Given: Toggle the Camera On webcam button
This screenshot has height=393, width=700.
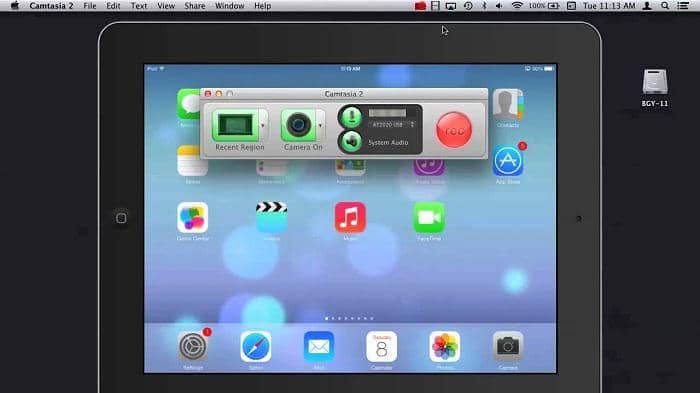Looking at the screenshot, I should click(x=298, y=125).
